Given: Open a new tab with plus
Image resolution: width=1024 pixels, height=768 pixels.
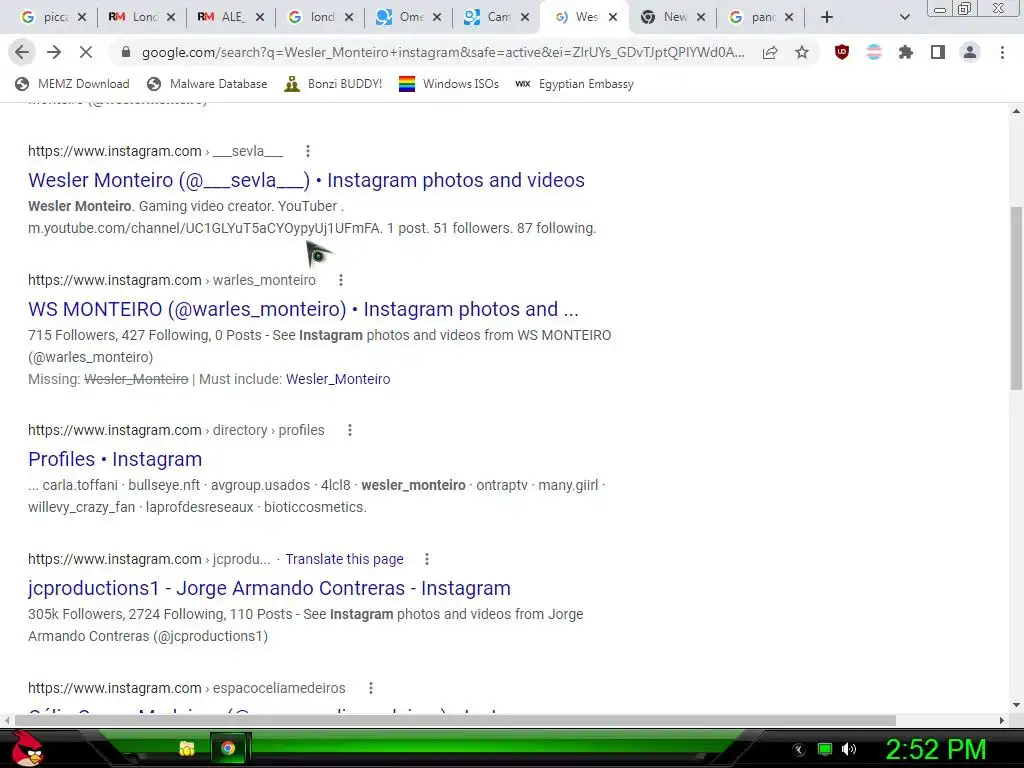Looking at the screenshot, I should (827, 18).
